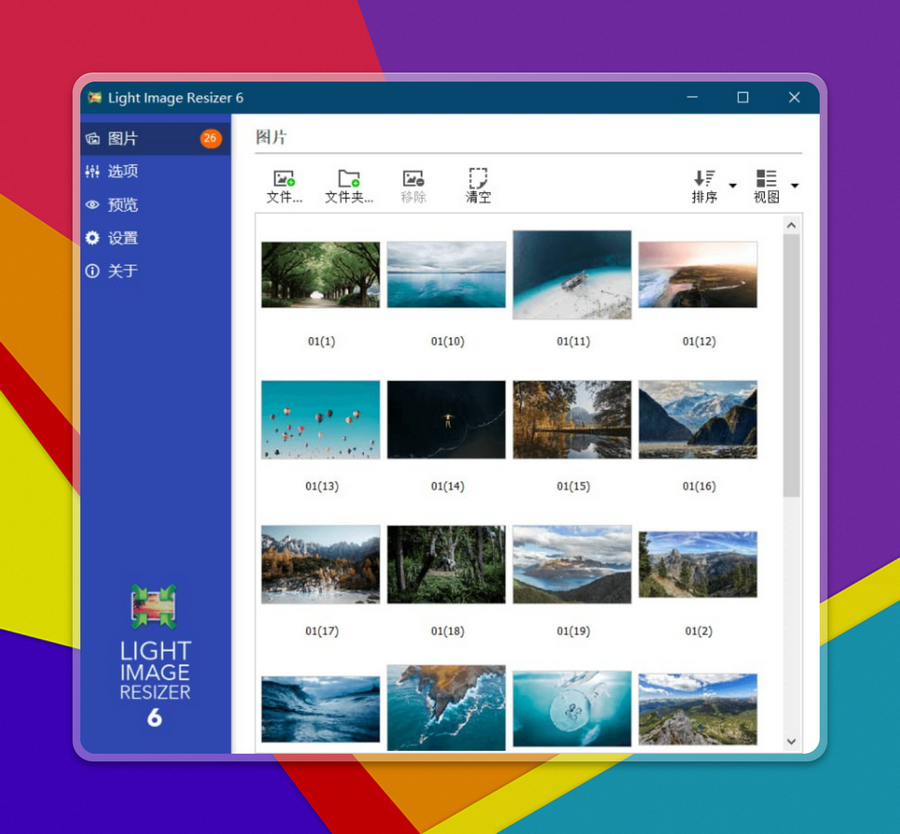This screenshot has width=900, height=834.
Task: Click the app icon in the title bar
Action: [95, 98]
